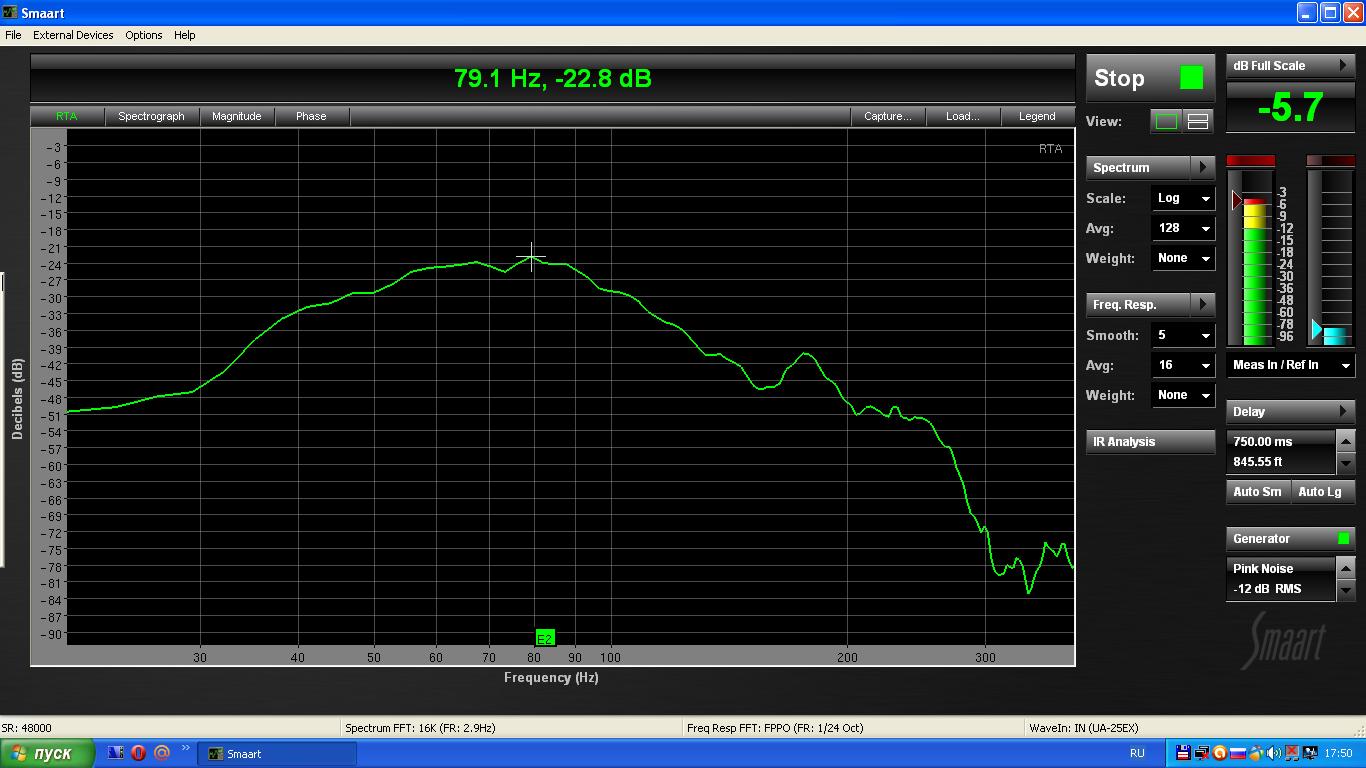
Task: Open the Meas In / Ref In dropdown
Action: pos(1291,365)
